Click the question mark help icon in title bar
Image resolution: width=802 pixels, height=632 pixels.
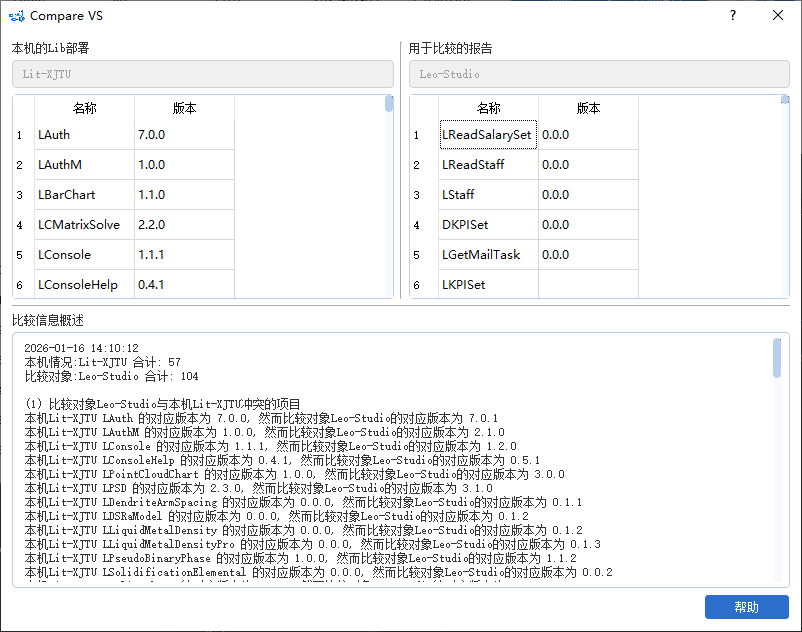732,16
